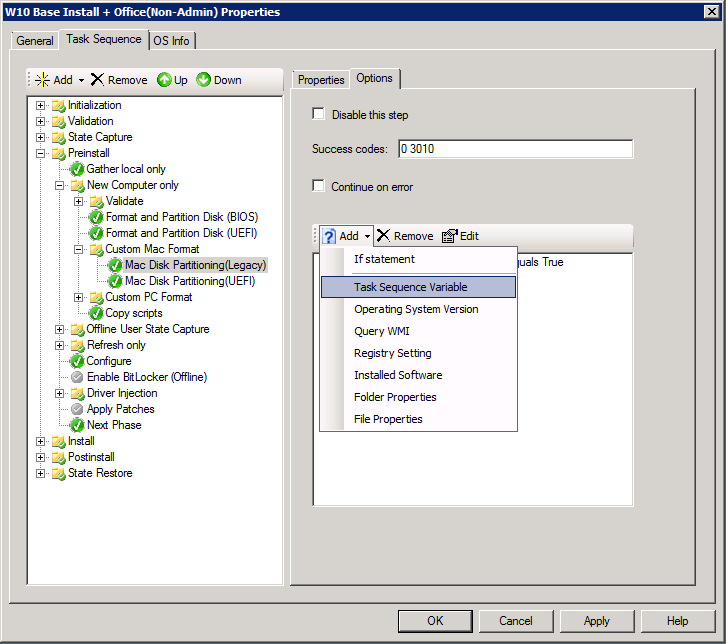726x644 pixels.
Task: Click the State Restore folder icon
Action: 59,474
